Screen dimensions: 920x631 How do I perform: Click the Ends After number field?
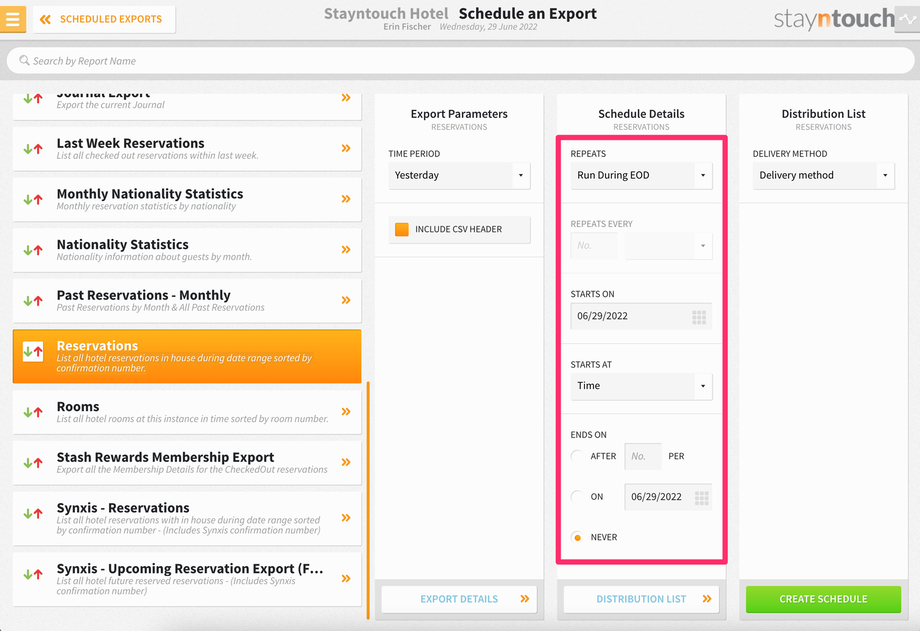(643, 457)
